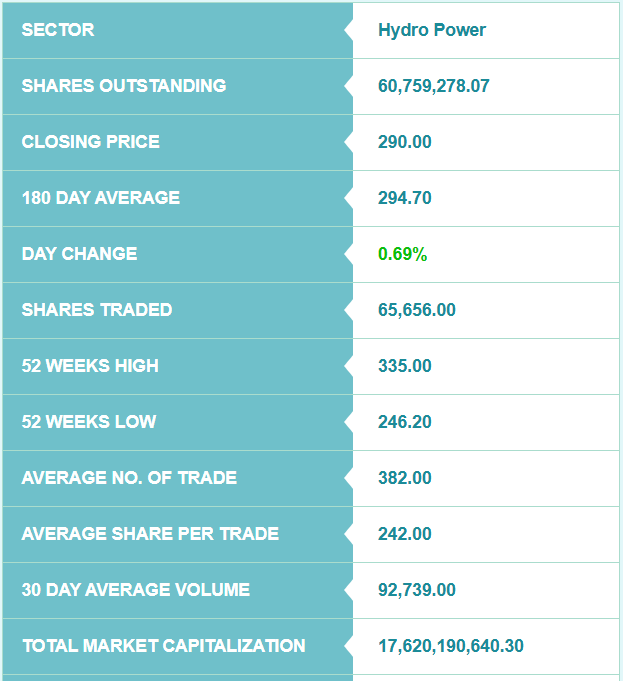Click the Hydro Power sector value

(x=432, y=30)
